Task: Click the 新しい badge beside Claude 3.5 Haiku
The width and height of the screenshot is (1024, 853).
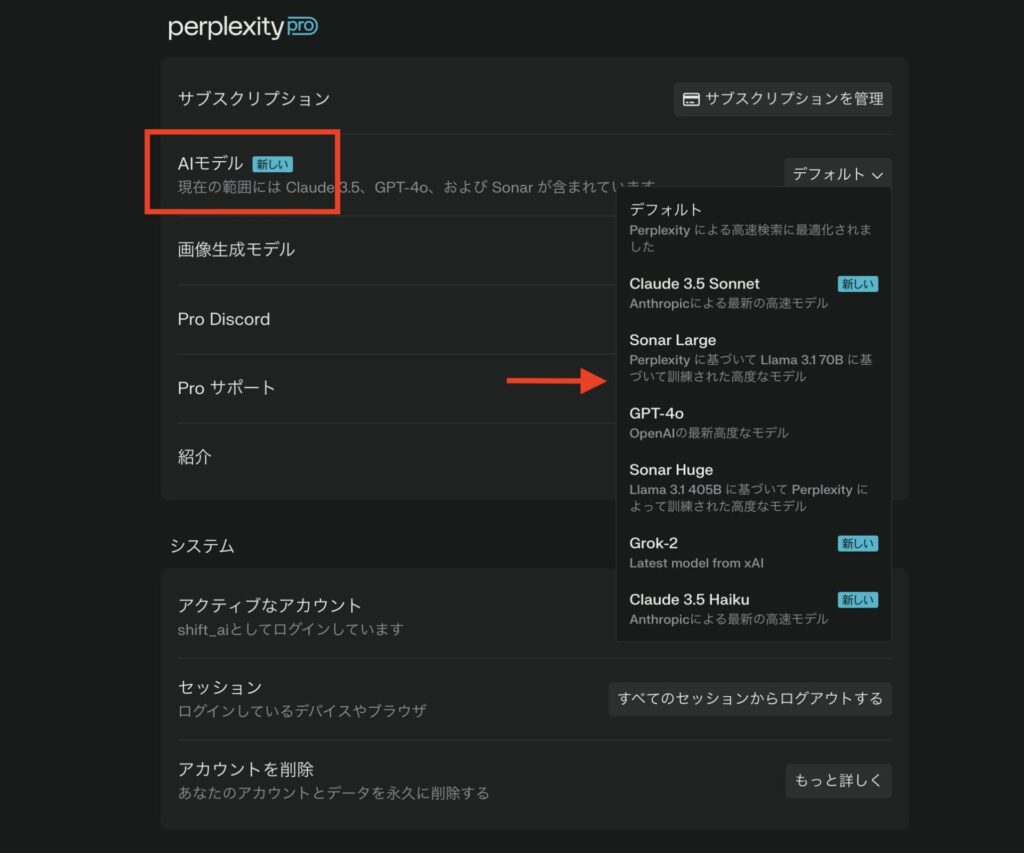Action: 858,600
